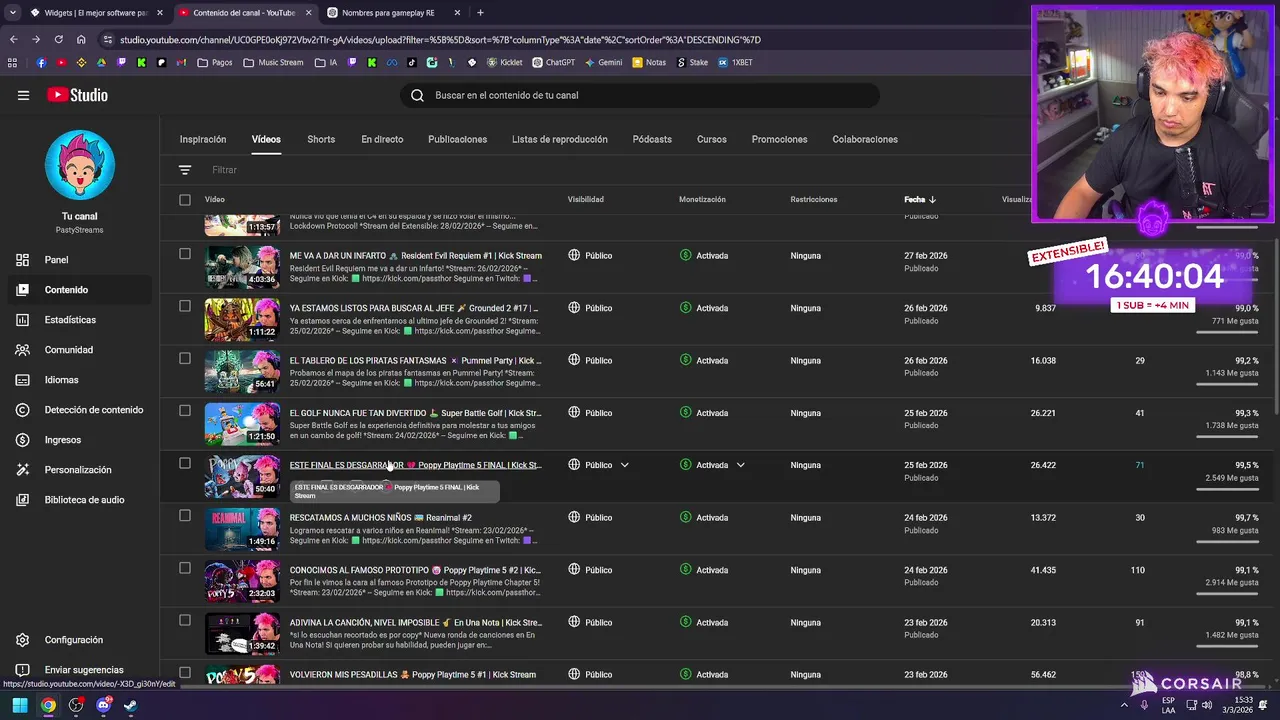The height and width of the screenshot is (720, 1280).
Task: Open Steam from the taskbar
Action: (x=130, y=705)
